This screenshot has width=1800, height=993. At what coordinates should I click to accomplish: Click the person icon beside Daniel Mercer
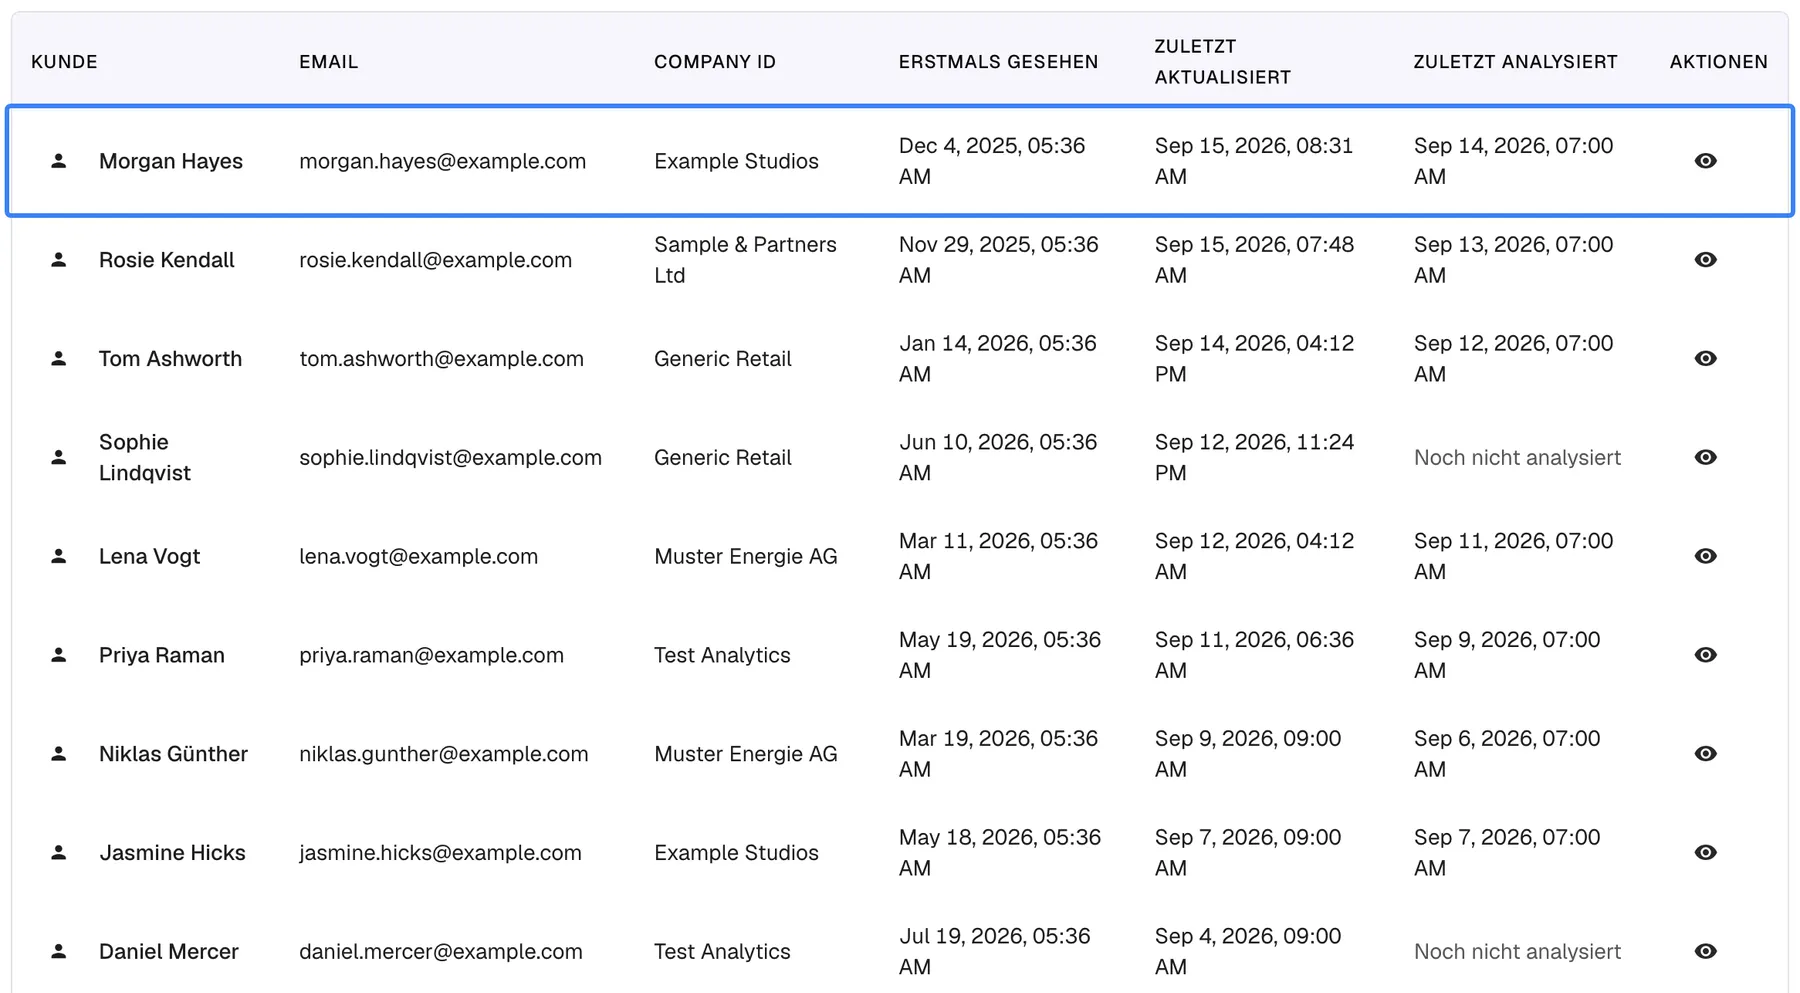point(59,952)
